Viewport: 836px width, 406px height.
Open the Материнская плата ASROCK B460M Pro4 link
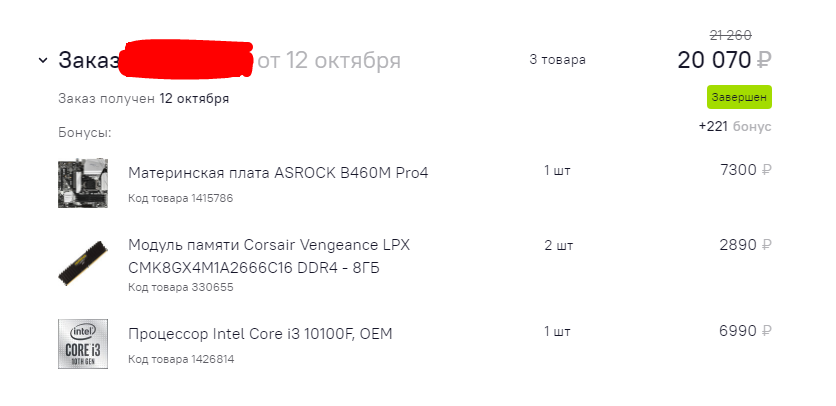point(278,172)
